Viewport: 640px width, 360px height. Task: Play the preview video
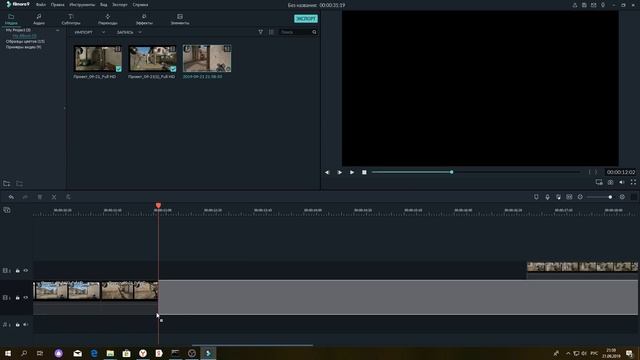(x=352, y=172)
